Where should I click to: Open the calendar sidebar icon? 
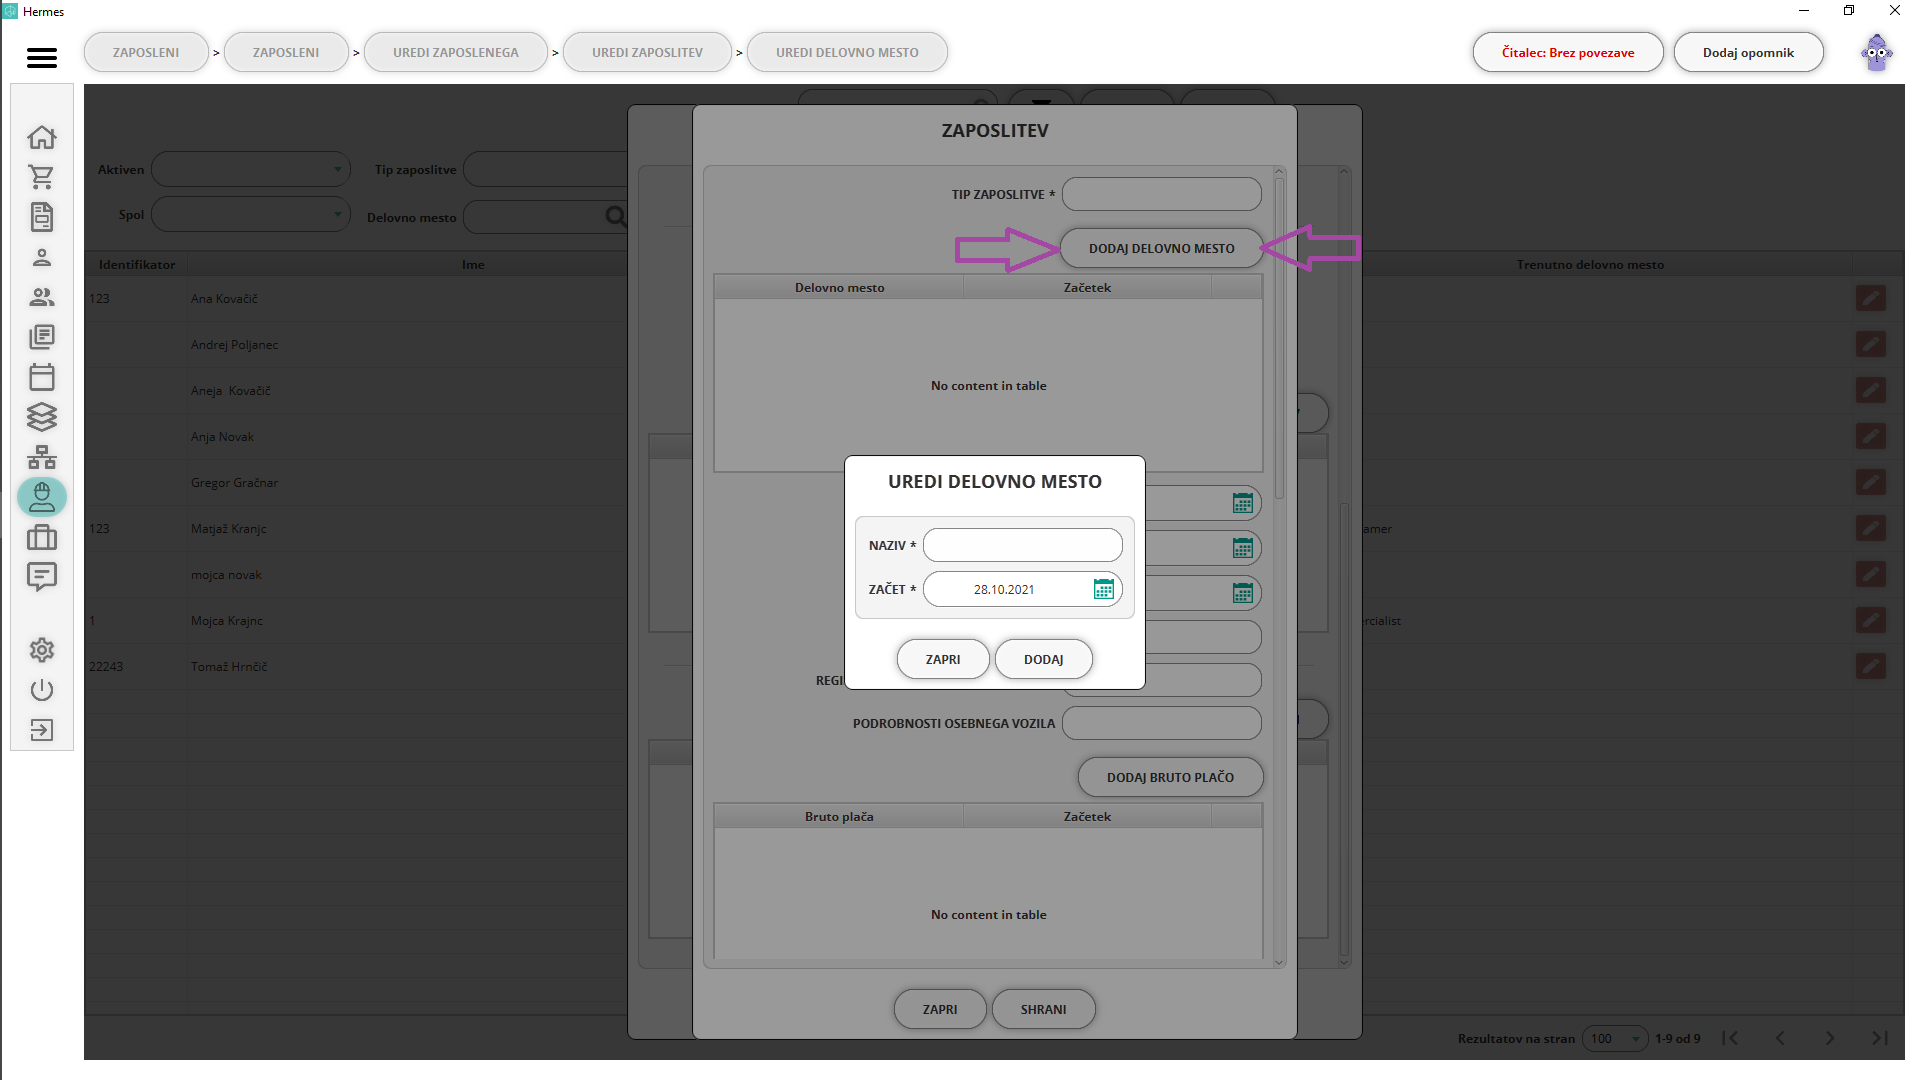[x=41, y=377]
